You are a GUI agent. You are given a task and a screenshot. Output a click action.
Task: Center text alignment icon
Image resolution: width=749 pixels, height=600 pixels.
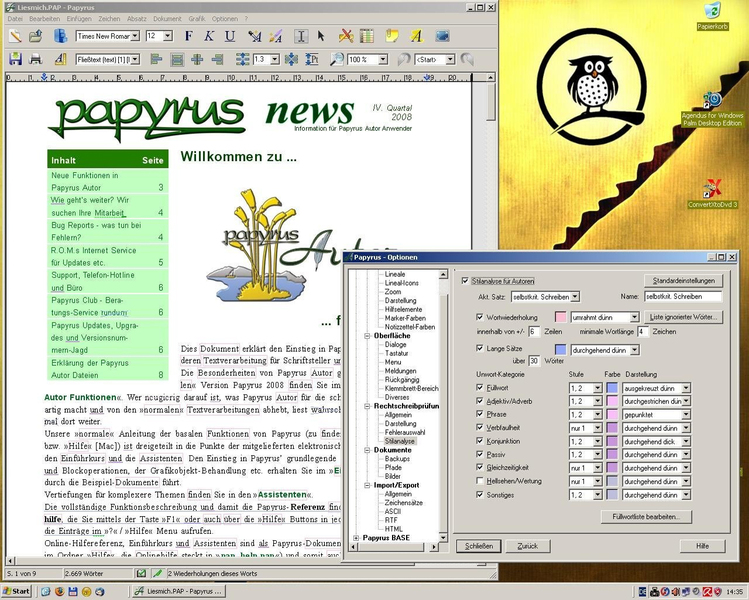tap(197, 59)
